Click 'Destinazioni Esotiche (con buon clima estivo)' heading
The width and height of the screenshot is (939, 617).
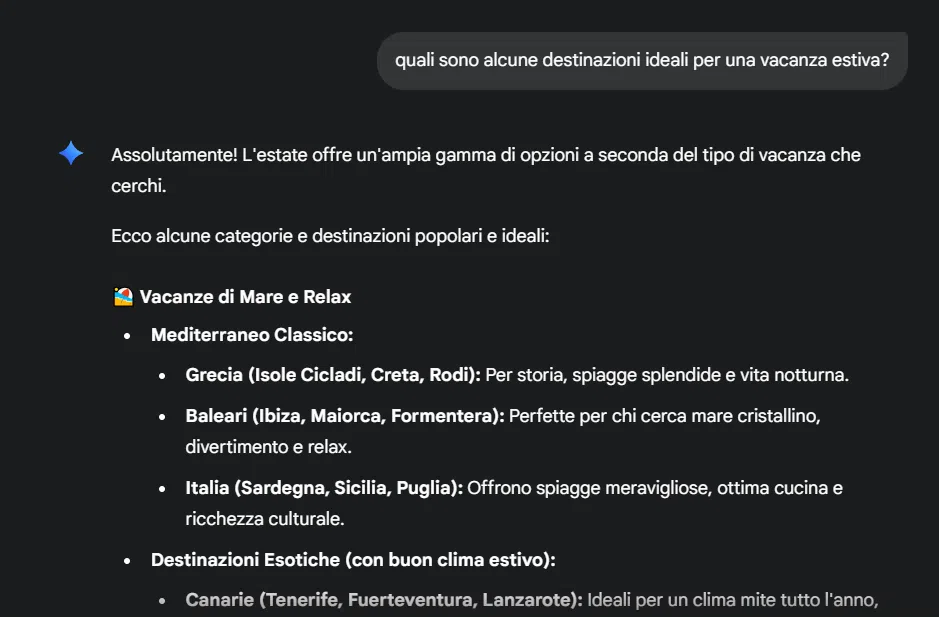[x=353, y=559]
